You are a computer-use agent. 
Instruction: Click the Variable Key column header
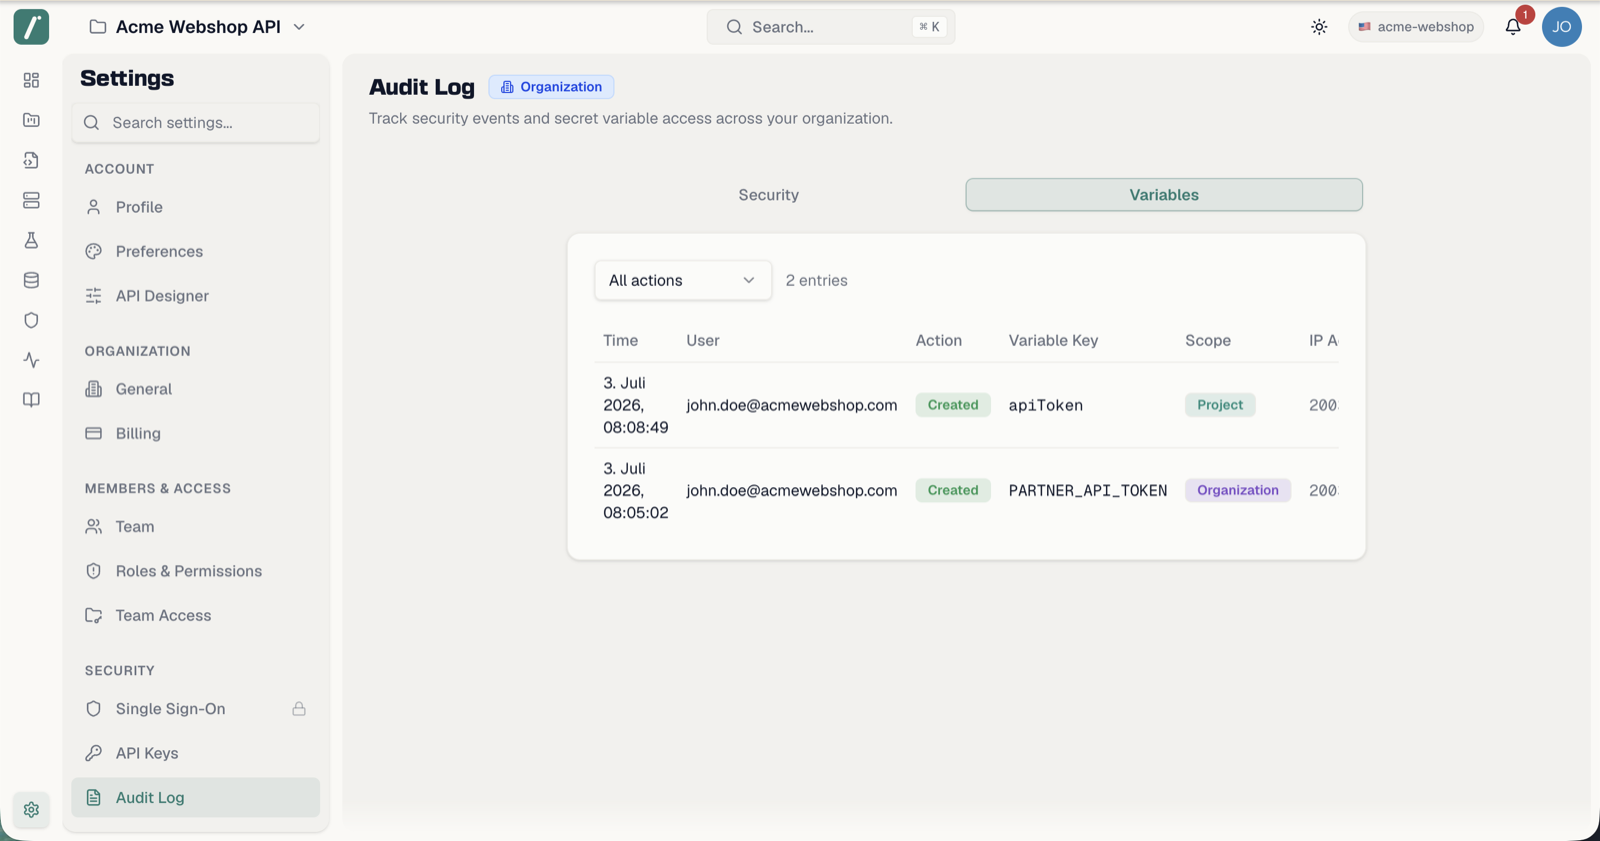coord(1053,341)
